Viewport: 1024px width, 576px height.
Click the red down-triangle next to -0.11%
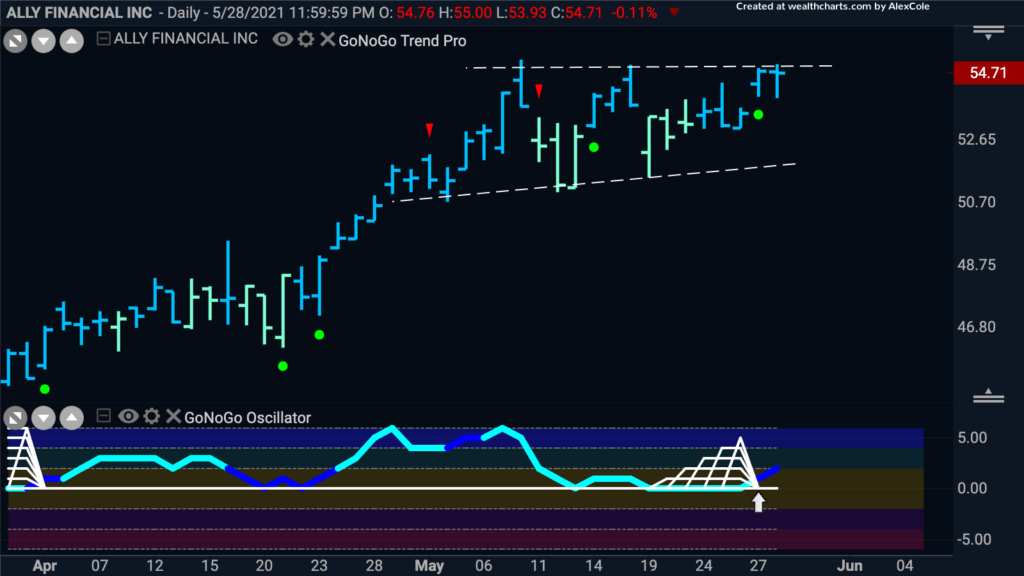tap(674, 12)
